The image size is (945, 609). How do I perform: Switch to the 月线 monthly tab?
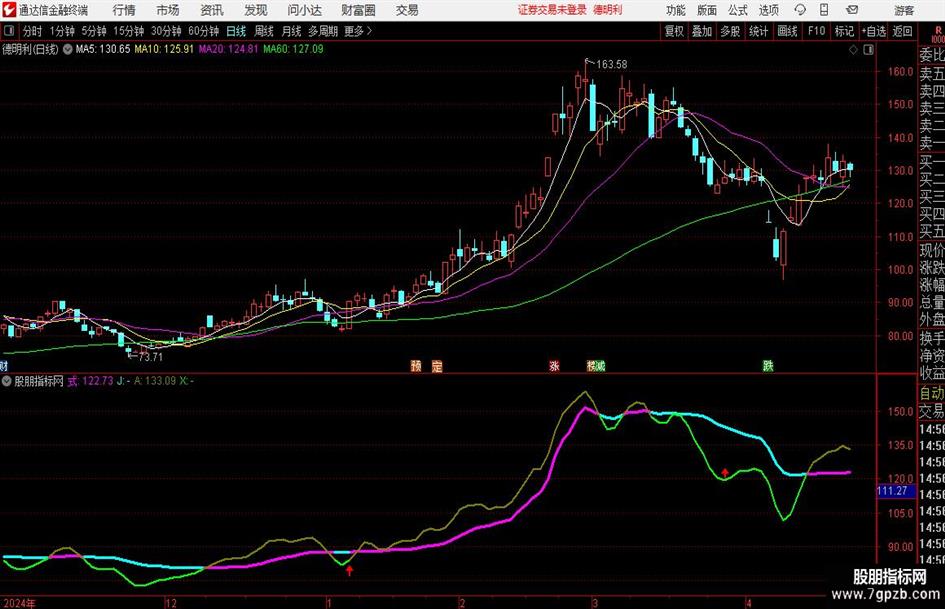click(x=292, y=31)
